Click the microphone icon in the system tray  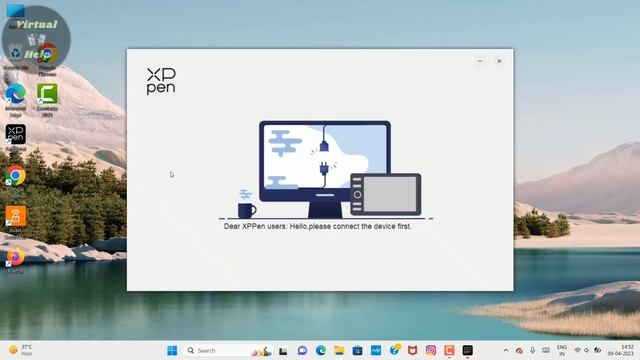pyautogui.click(x=533, y=350)
